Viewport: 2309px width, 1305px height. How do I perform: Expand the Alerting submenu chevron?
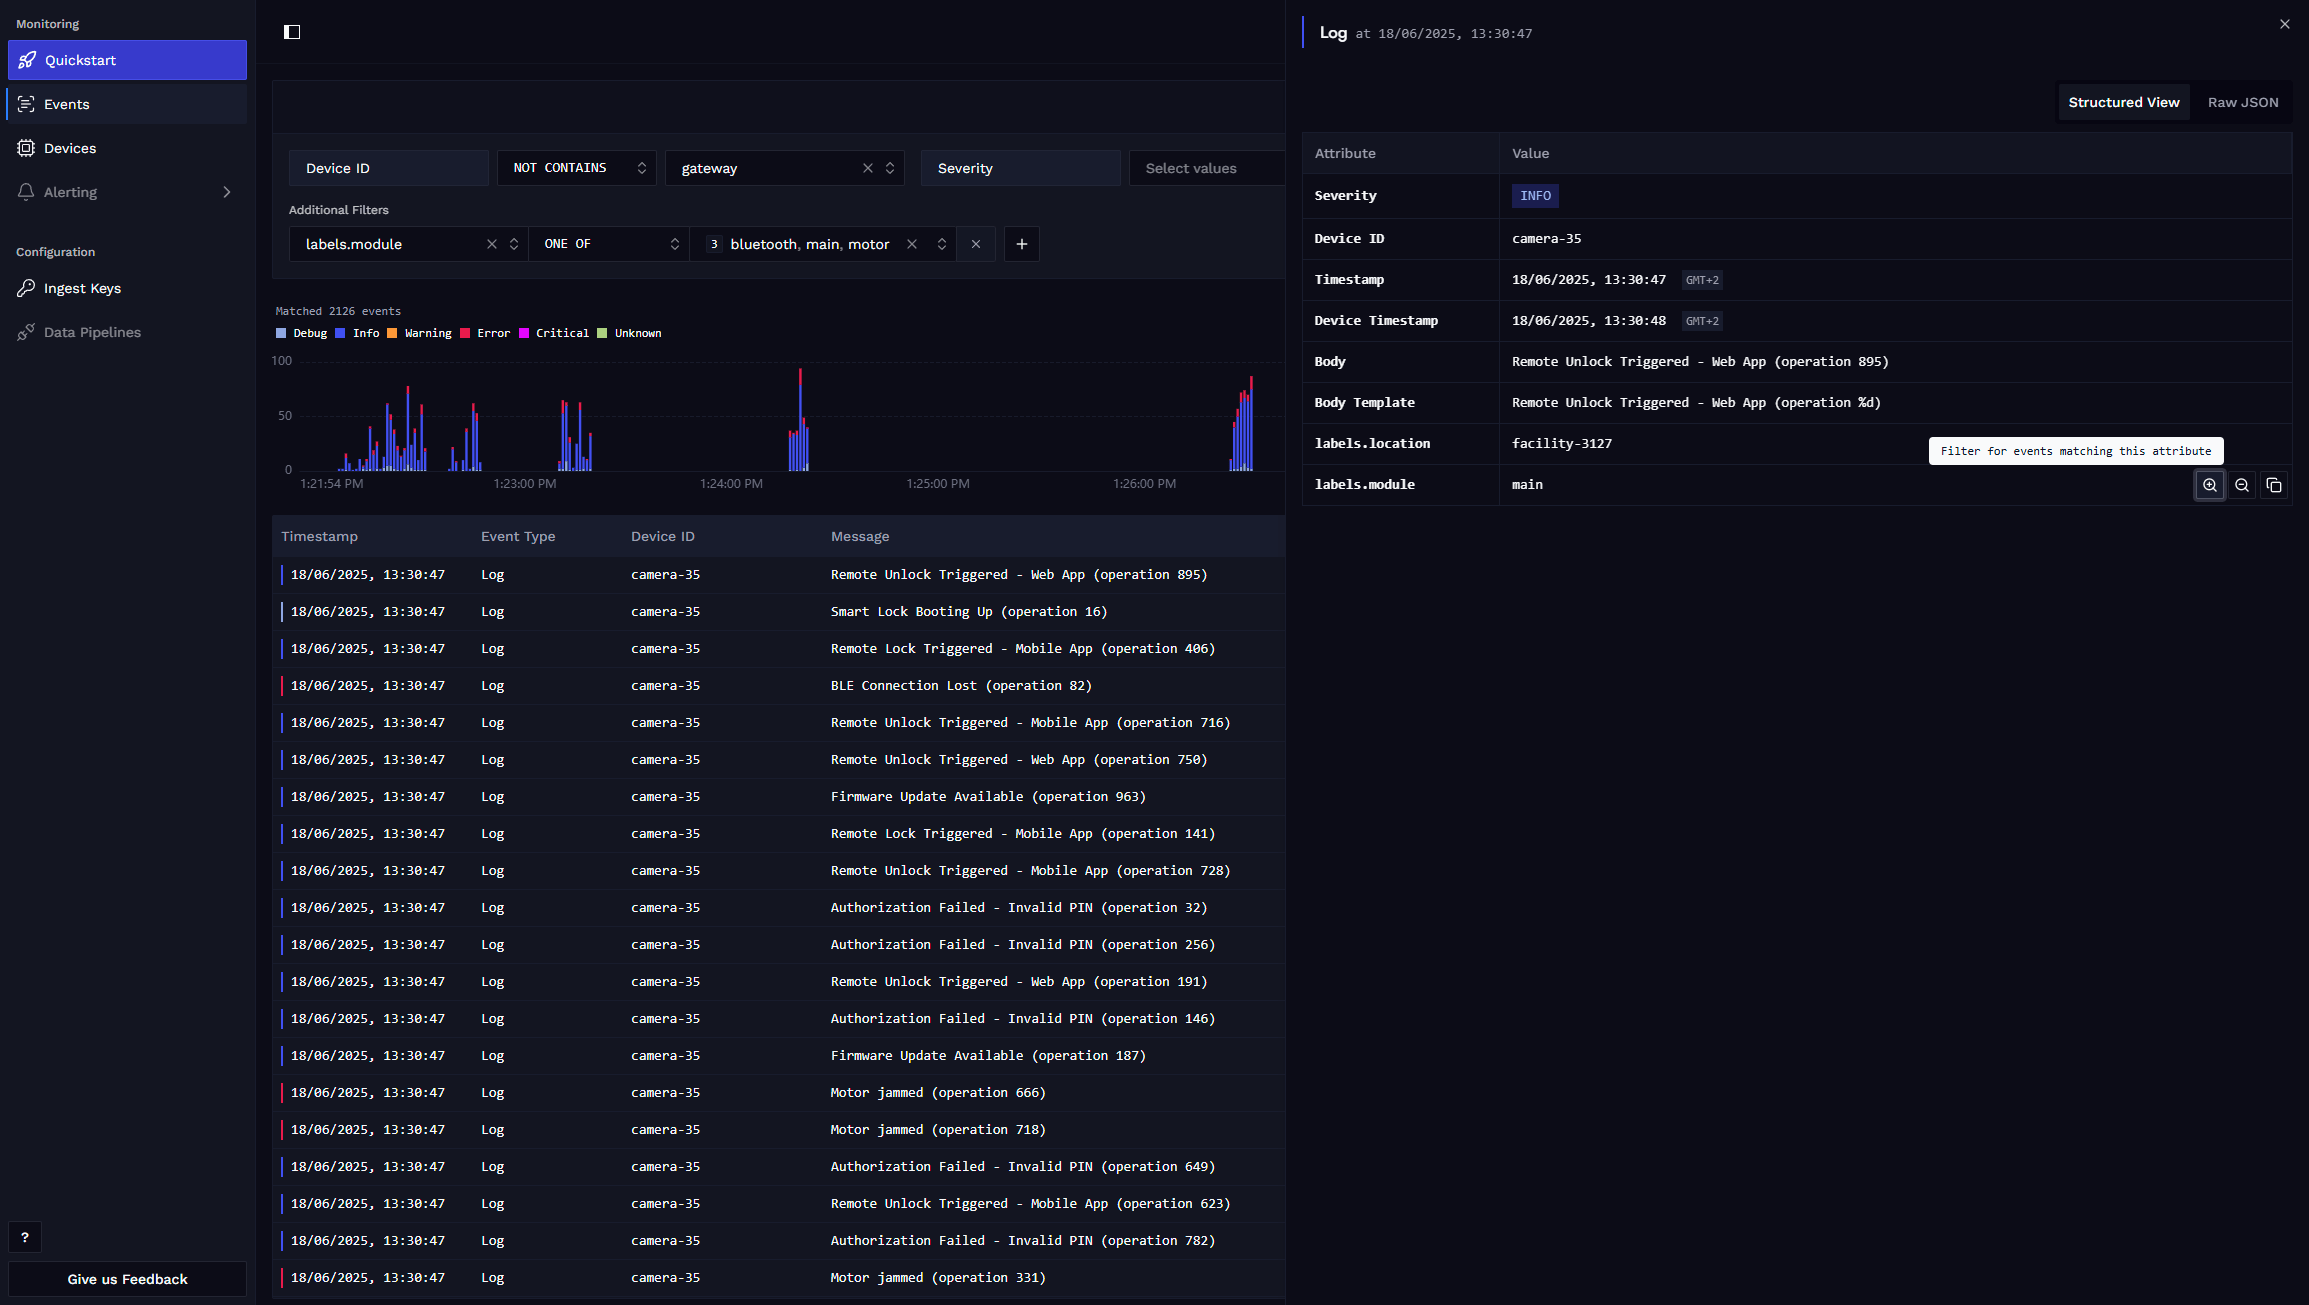pyautogui.click(x=227, y=192)
